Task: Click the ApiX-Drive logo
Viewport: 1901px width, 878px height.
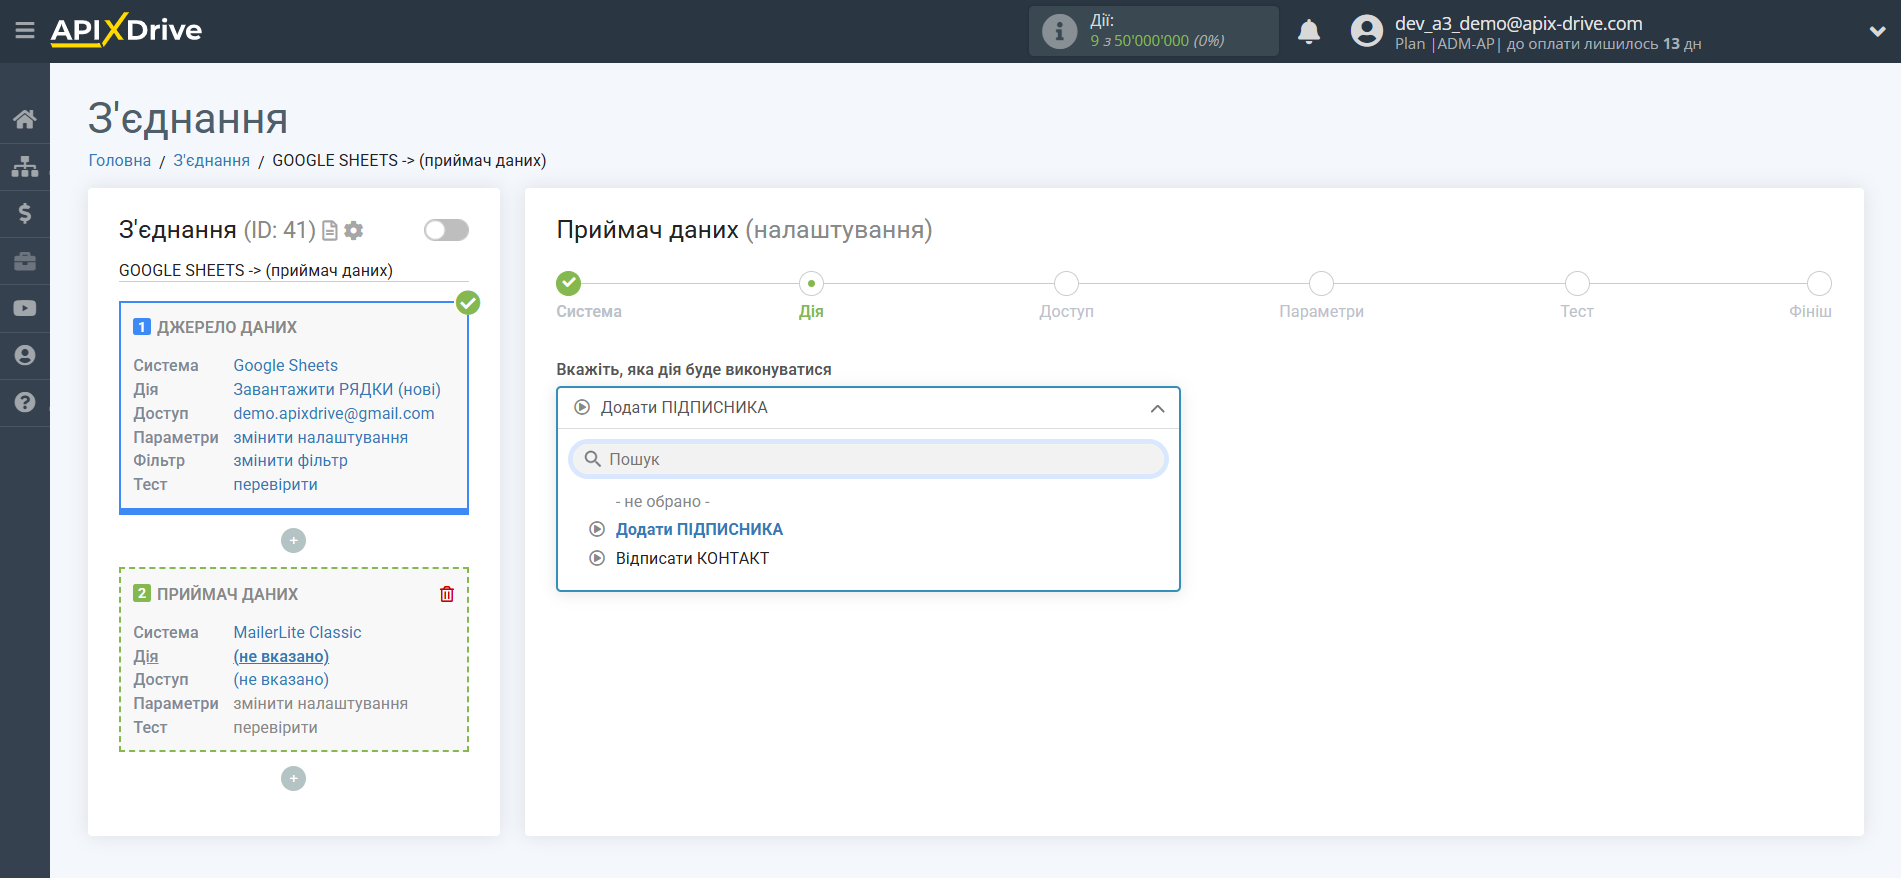Action: (126, 30)
